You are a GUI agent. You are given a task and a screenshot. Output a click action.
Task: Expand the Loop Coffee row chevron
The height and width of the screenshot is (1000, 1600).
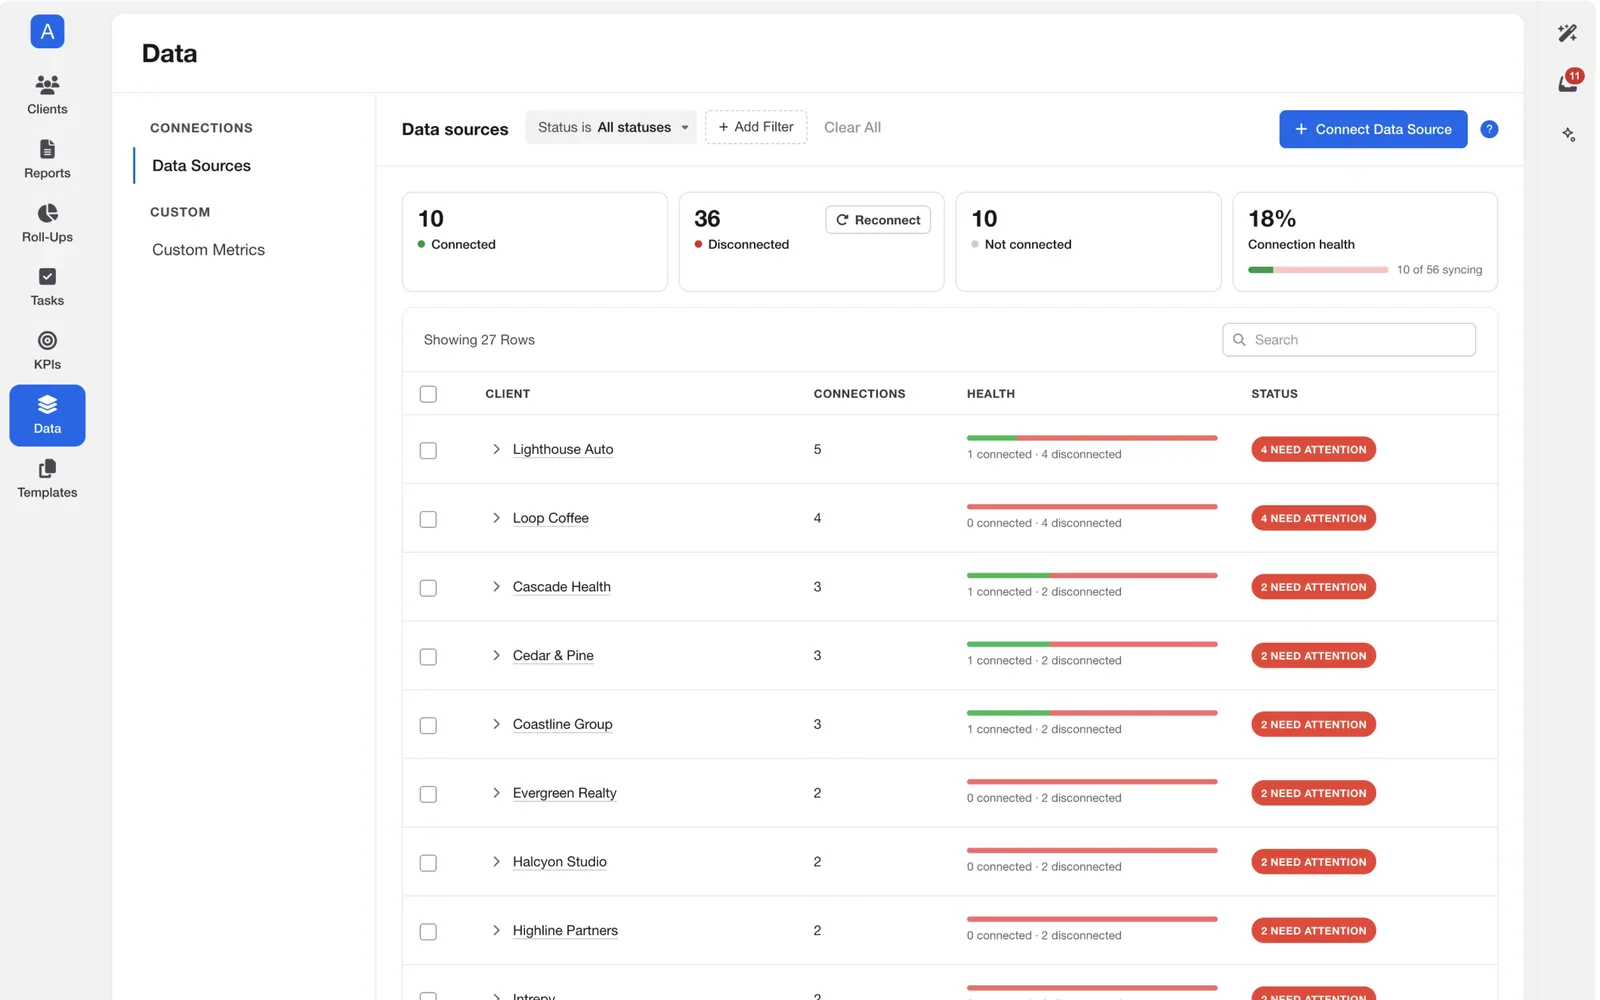(496, 518)
